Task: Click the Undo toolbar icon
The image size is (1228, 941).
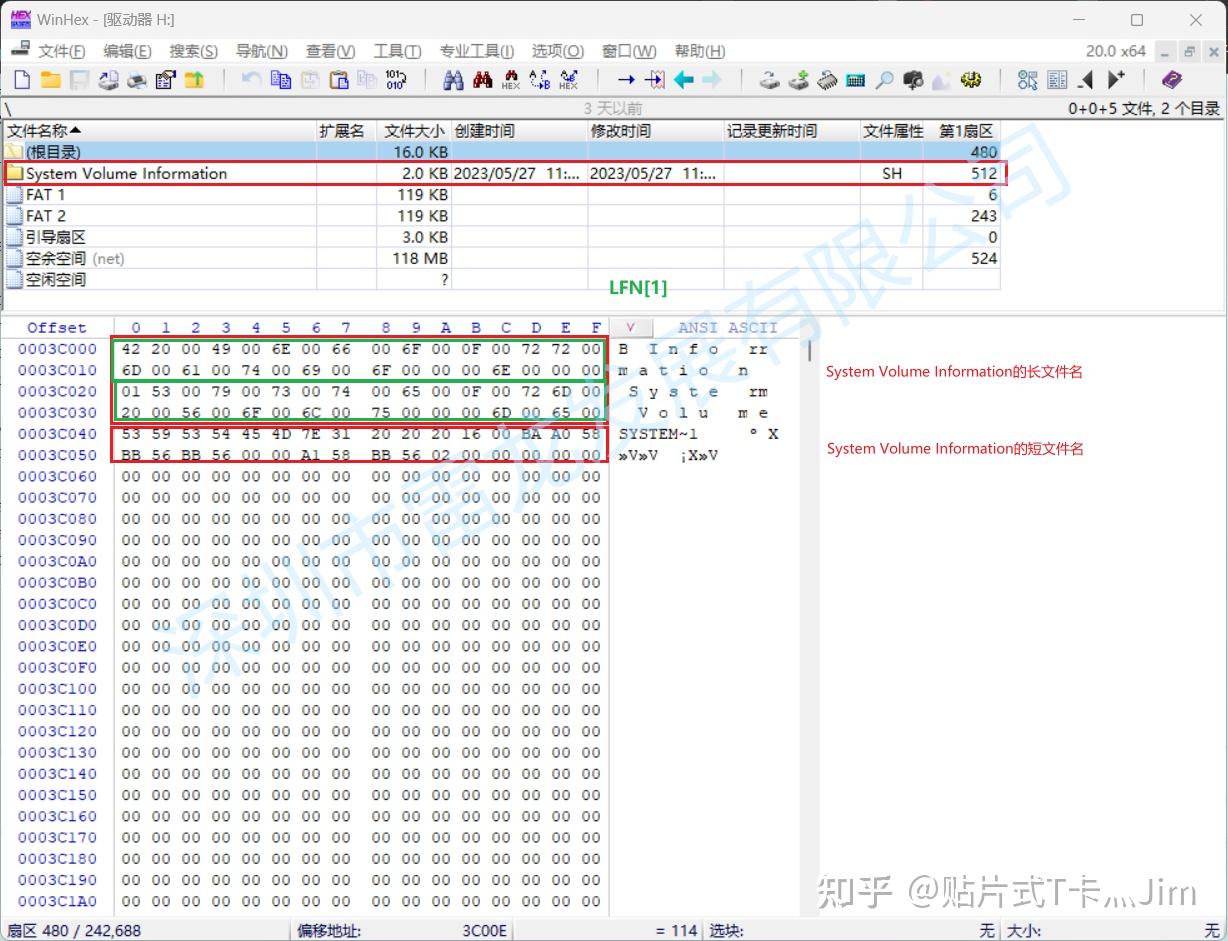Action: (252, 80)
